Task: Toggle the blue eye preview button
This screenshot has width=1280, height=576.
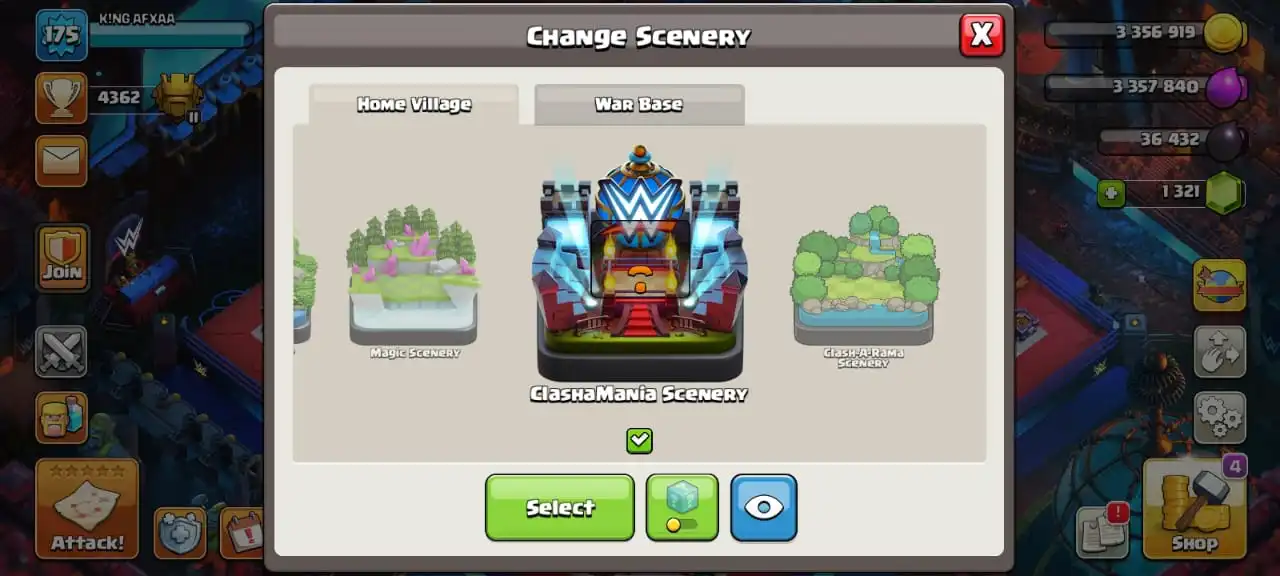Action: [x=764, y=507]
